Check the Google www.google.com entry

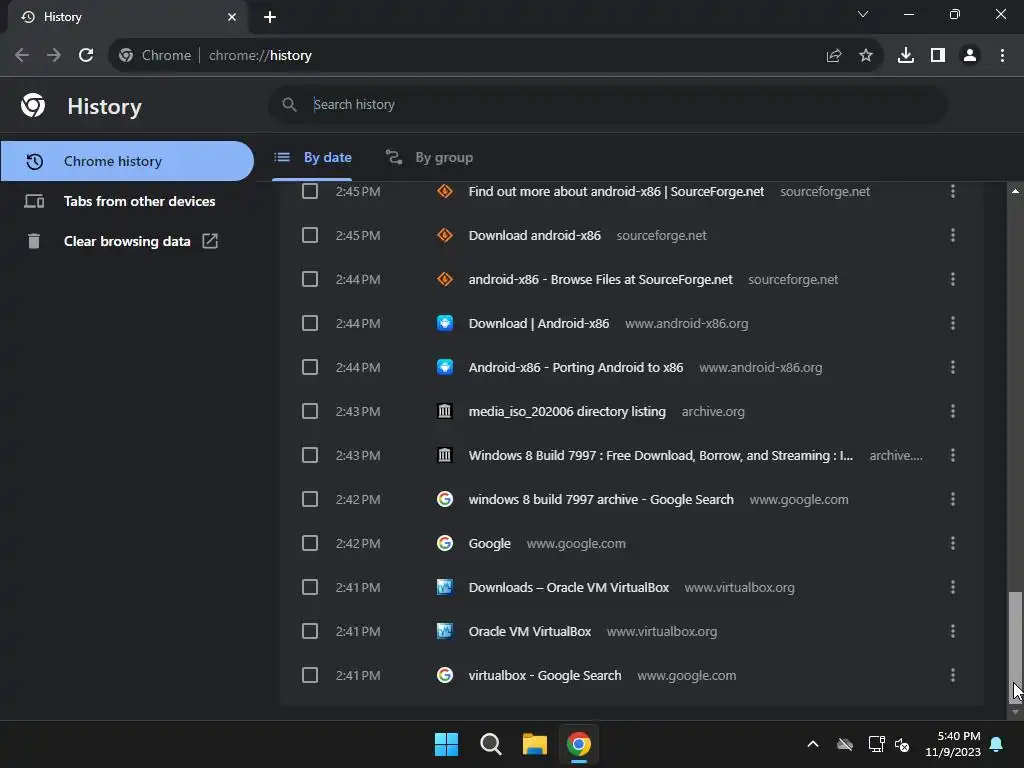pos(310,543)
